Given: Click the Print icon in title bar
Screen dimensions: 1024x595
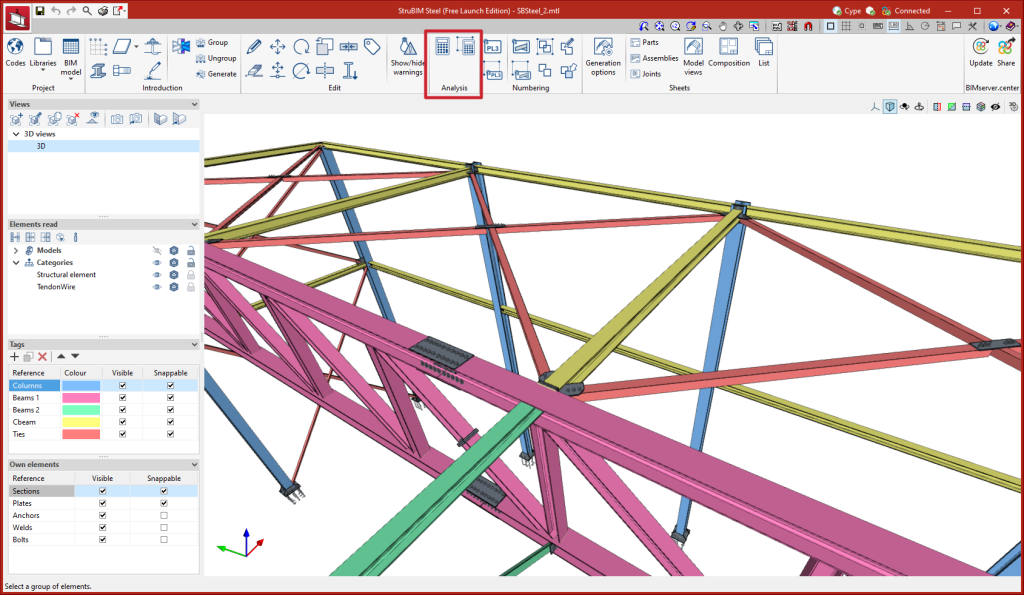Looking at the screenshot, I should tap(103, 10).
